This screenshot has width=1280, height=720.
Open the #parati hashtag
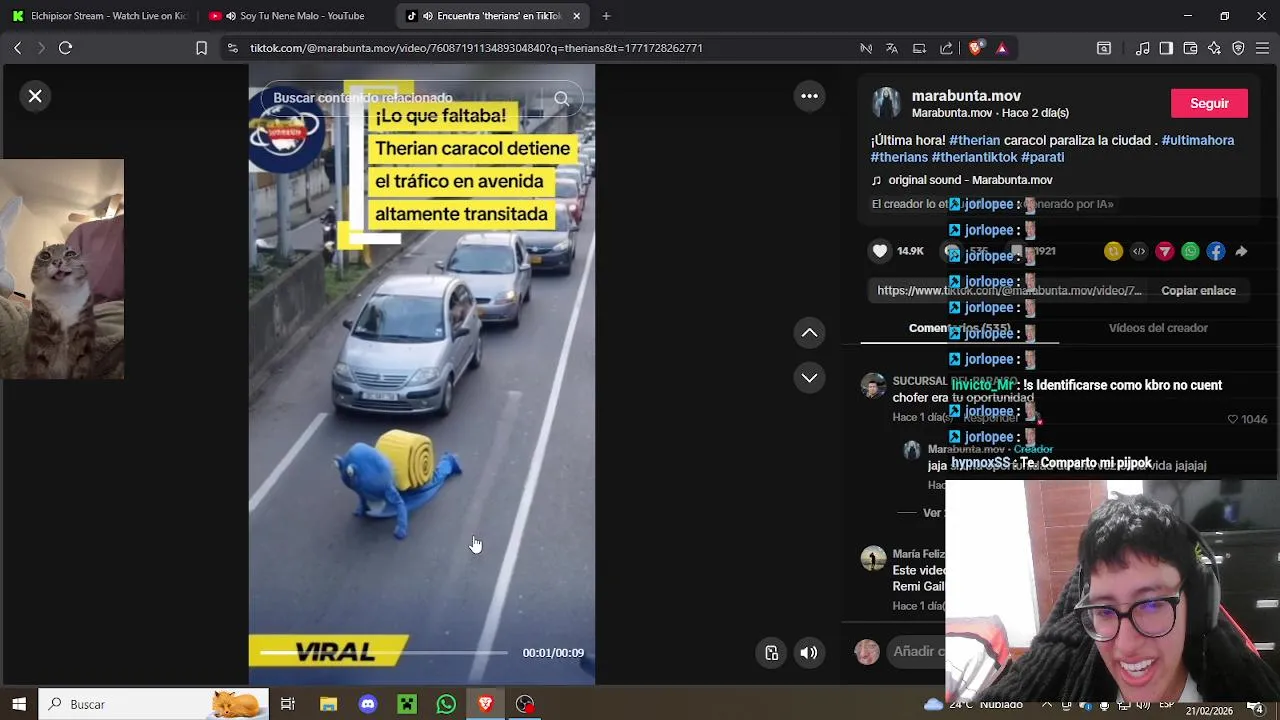(x=1042, y=157)
